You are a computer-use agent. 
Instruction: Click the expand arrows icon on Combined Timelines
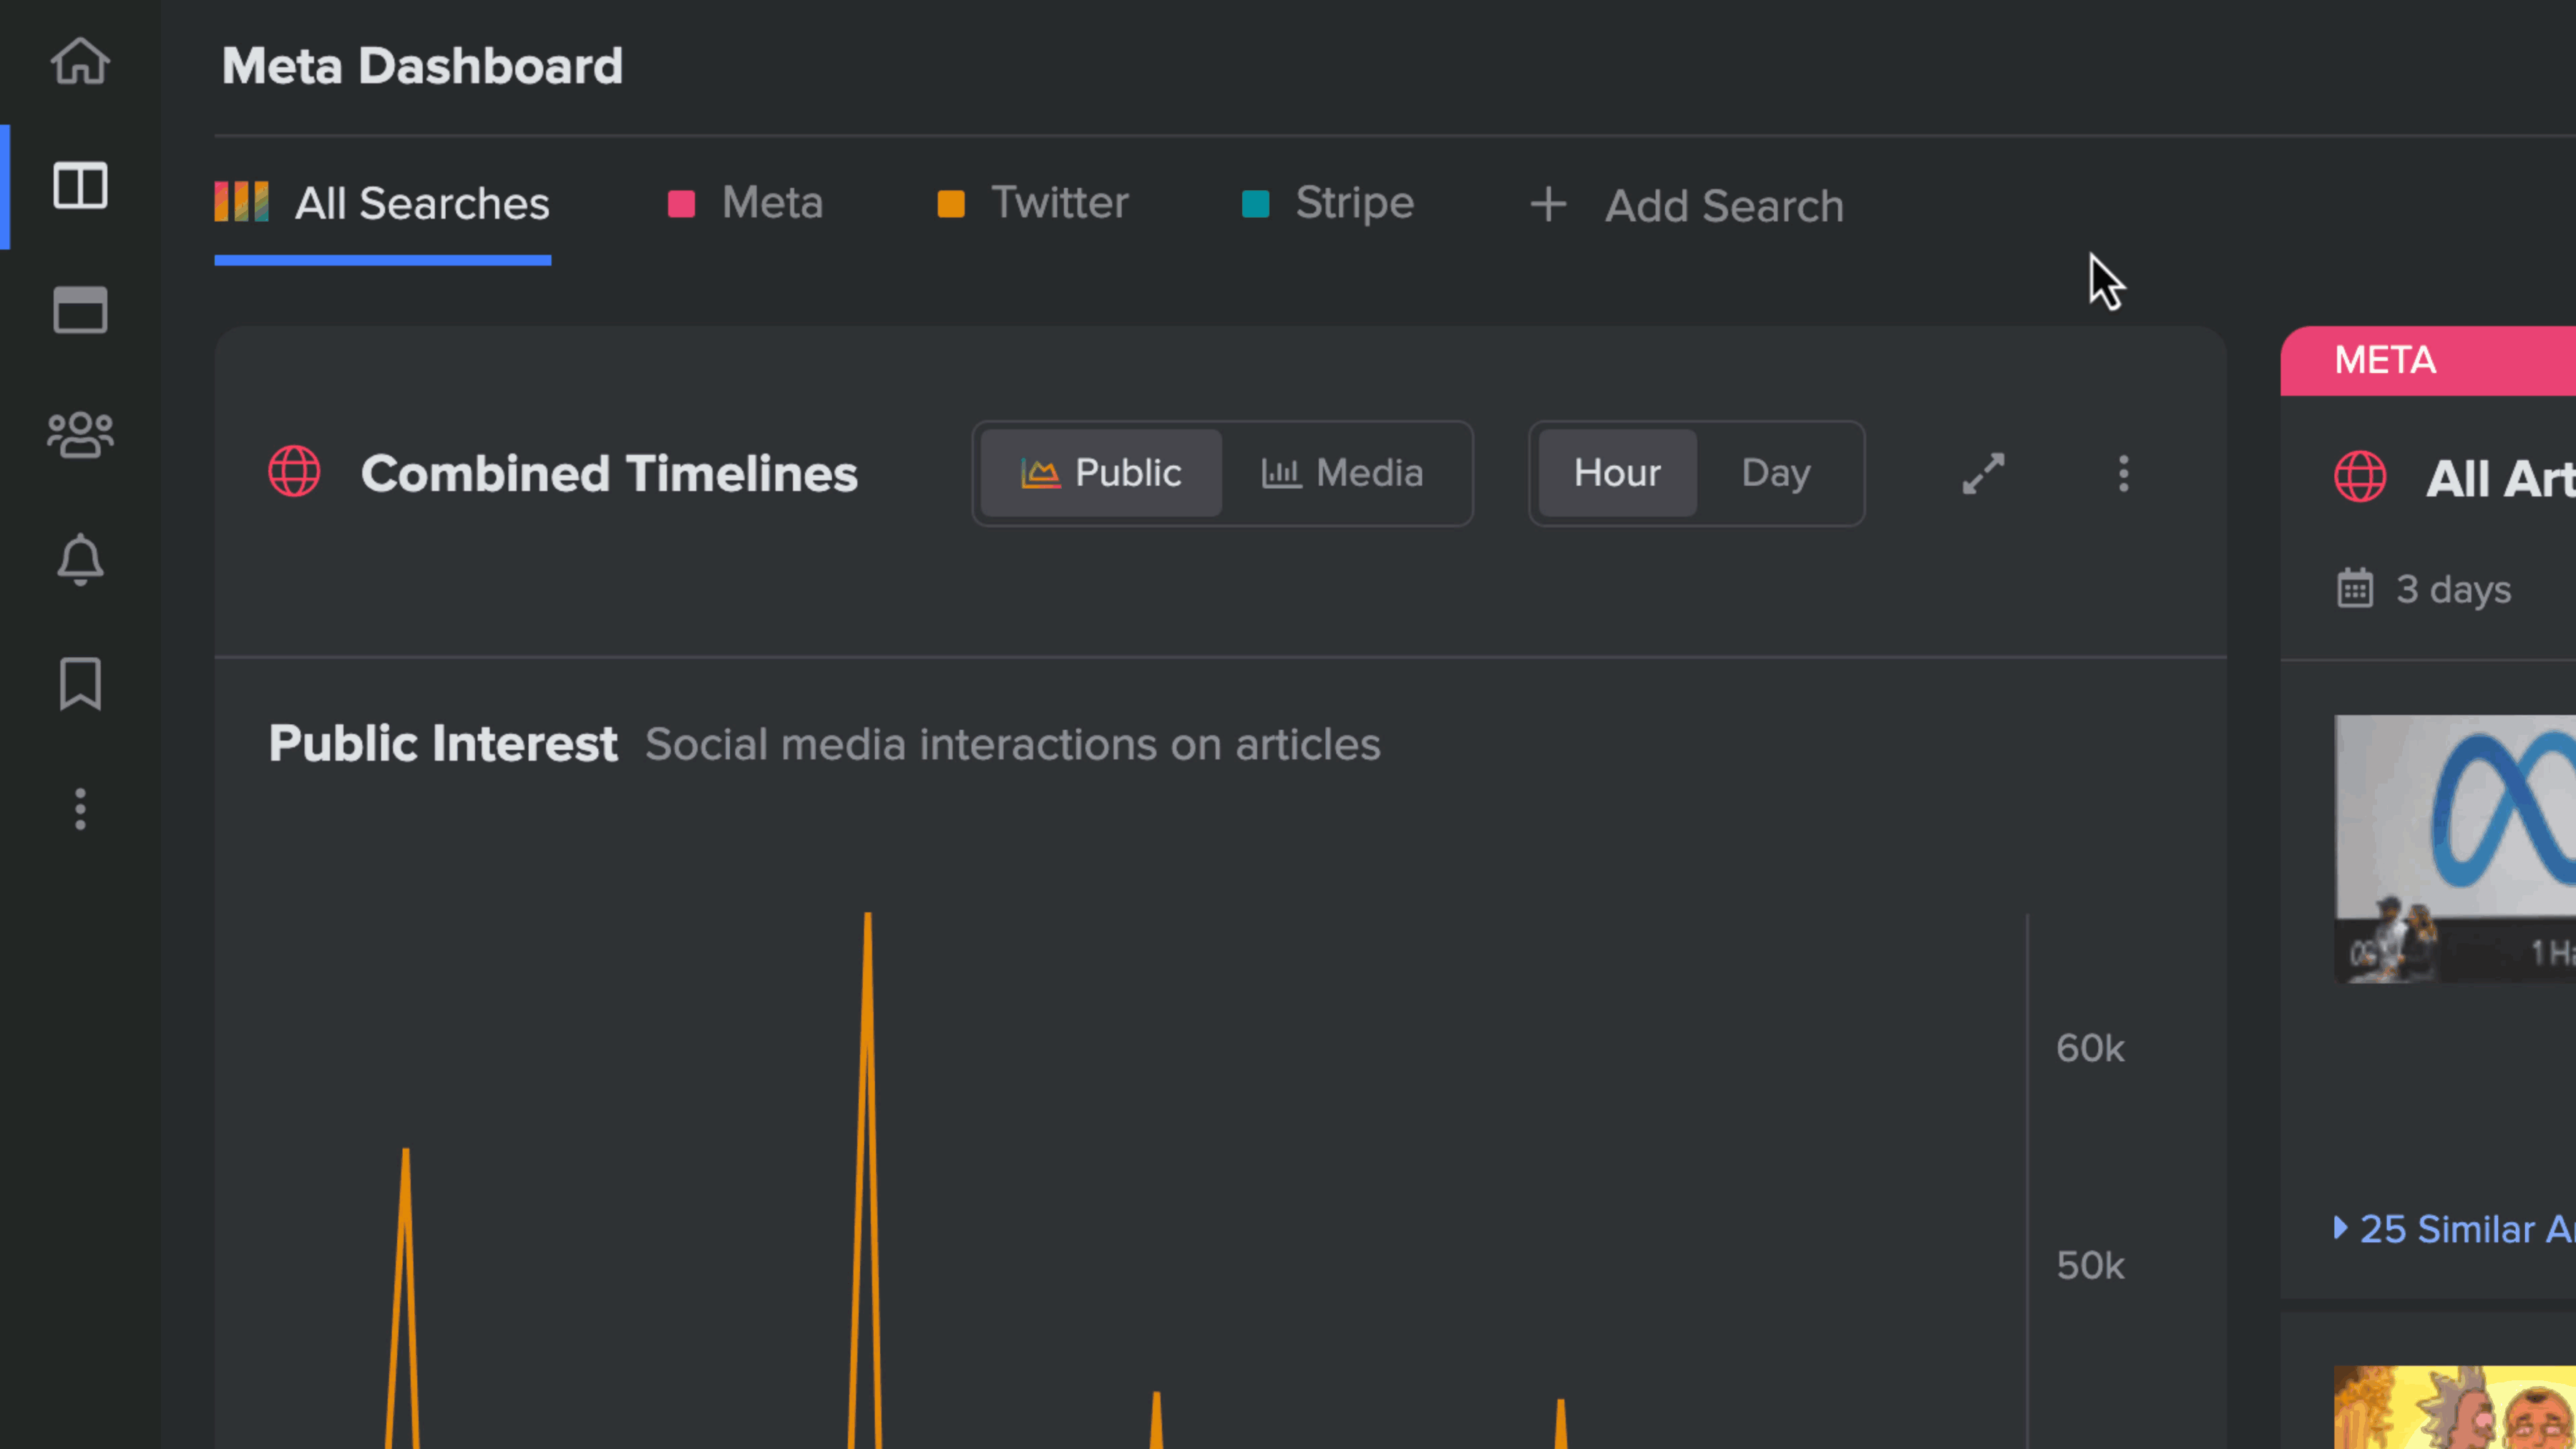pos(1984,474)
